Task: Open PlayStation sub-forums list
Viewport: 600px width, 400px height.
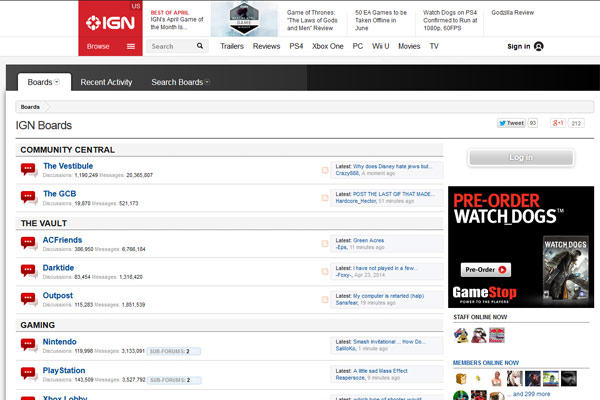Action: [174, 380]
